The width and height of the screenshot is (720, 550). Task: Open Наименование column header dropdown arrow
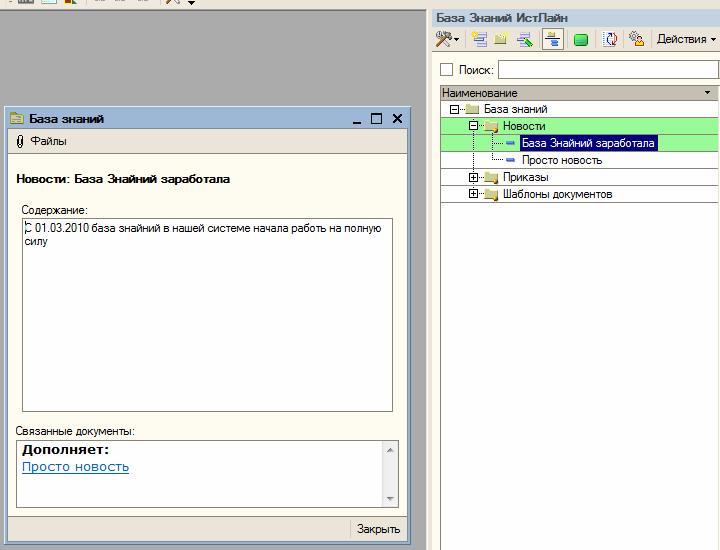(707, 93)
